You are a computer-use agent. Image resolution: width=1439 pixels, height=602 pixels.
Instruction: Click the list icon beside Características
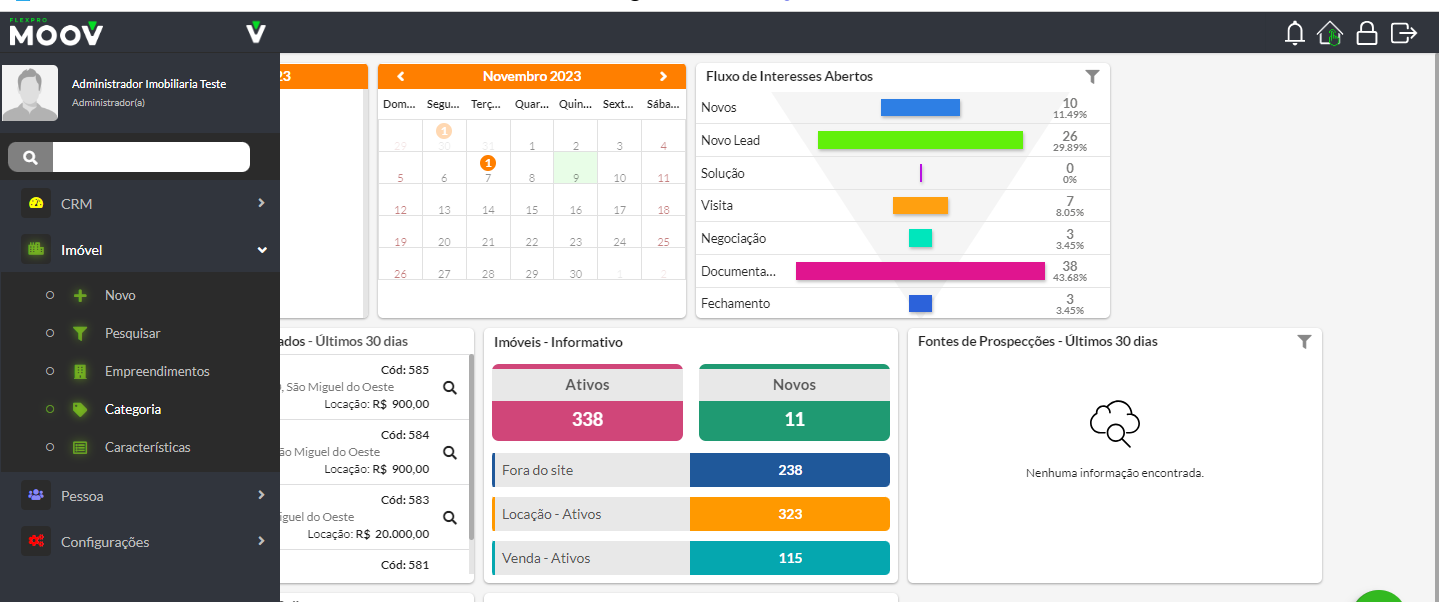point(80,448)
